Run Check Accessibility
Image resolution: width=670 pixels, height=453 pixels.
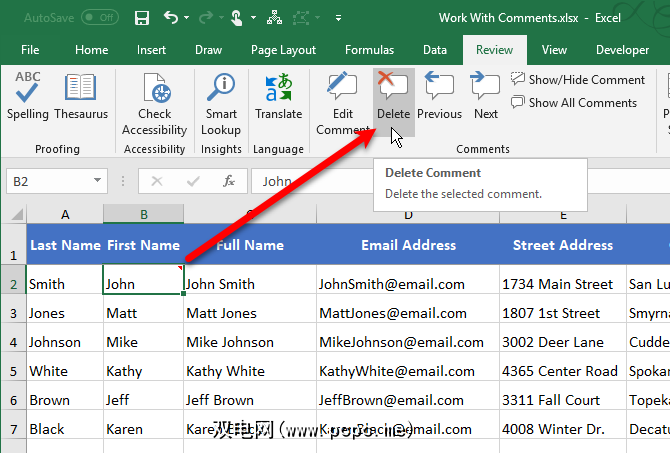(155, 105)
